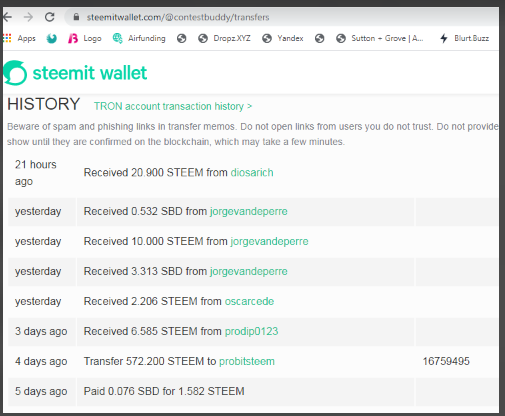Screen dimensions: 505x416
Task: Open the Dropz.XYZ bookmark
Action: (x=224, y=39)
